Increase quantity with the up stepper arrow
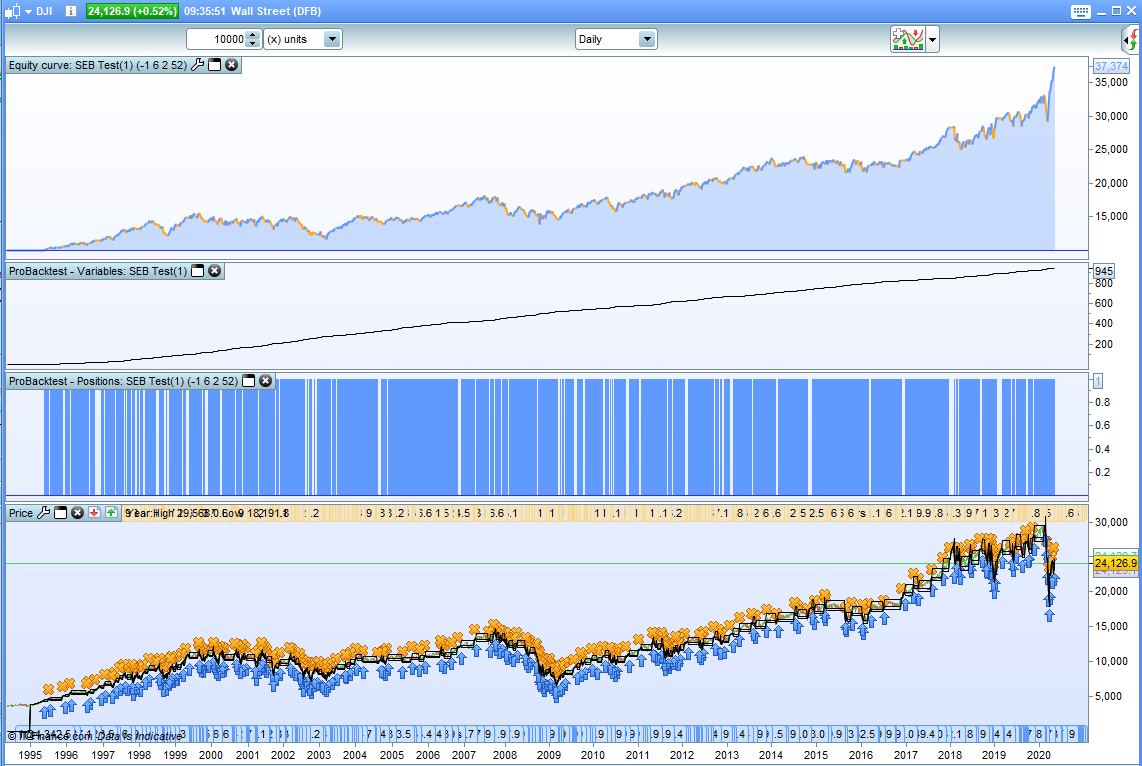The image size is (1142, 766). 253,35
